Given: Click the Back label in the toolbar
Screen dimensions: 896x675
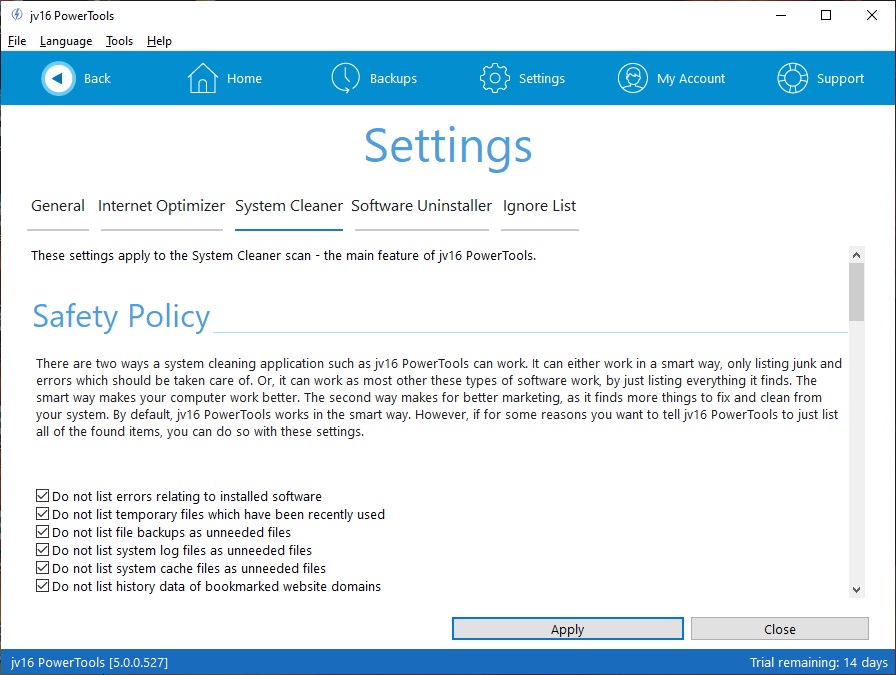Looking at the screenshot, I should click(x=97, y=78).
